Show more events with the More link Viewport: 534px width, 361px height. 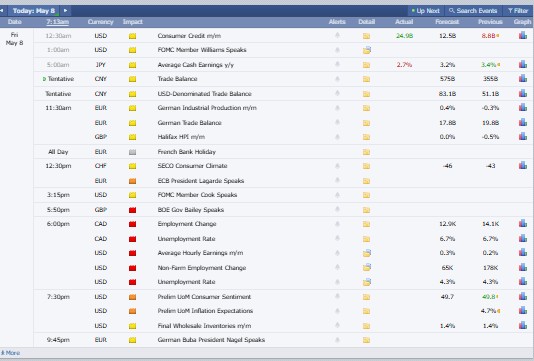(x=10, y=353)
